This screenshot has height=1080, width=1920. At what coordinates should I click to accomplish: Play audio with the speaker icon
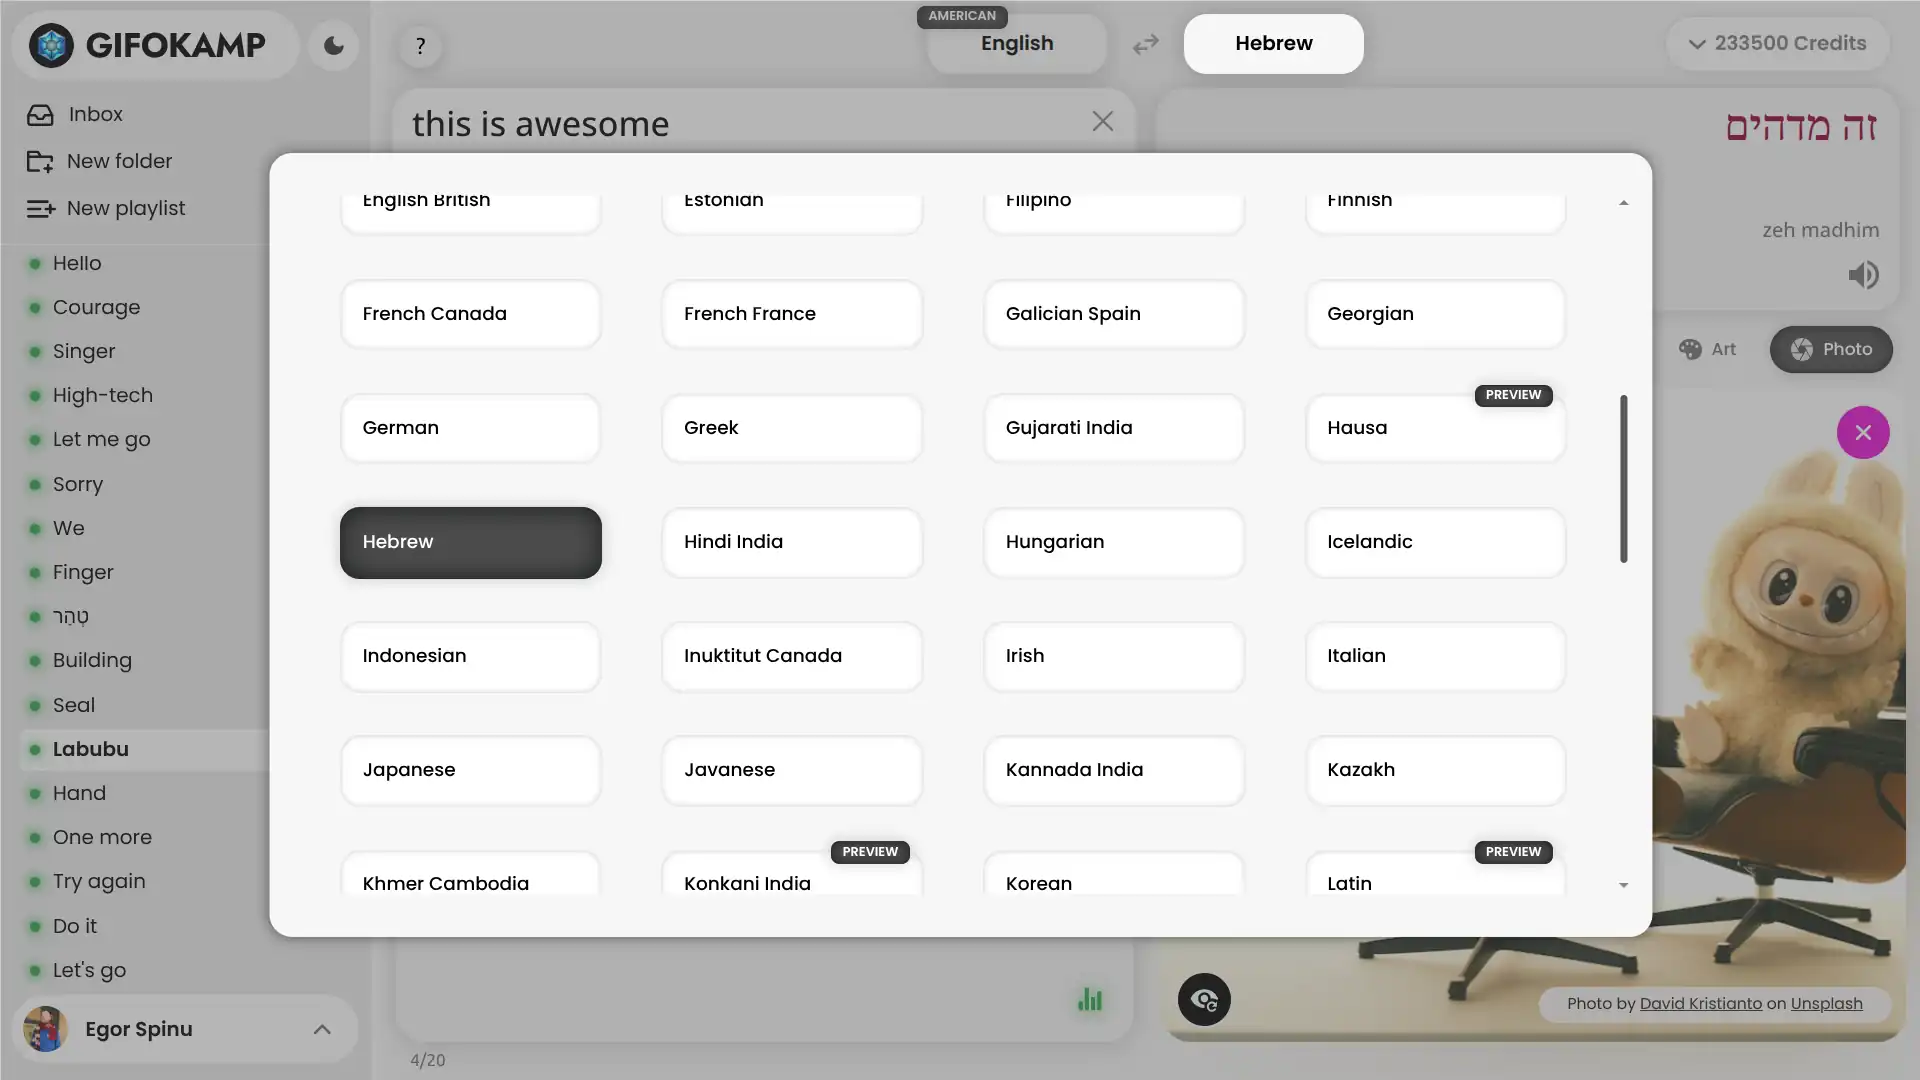1864,274
